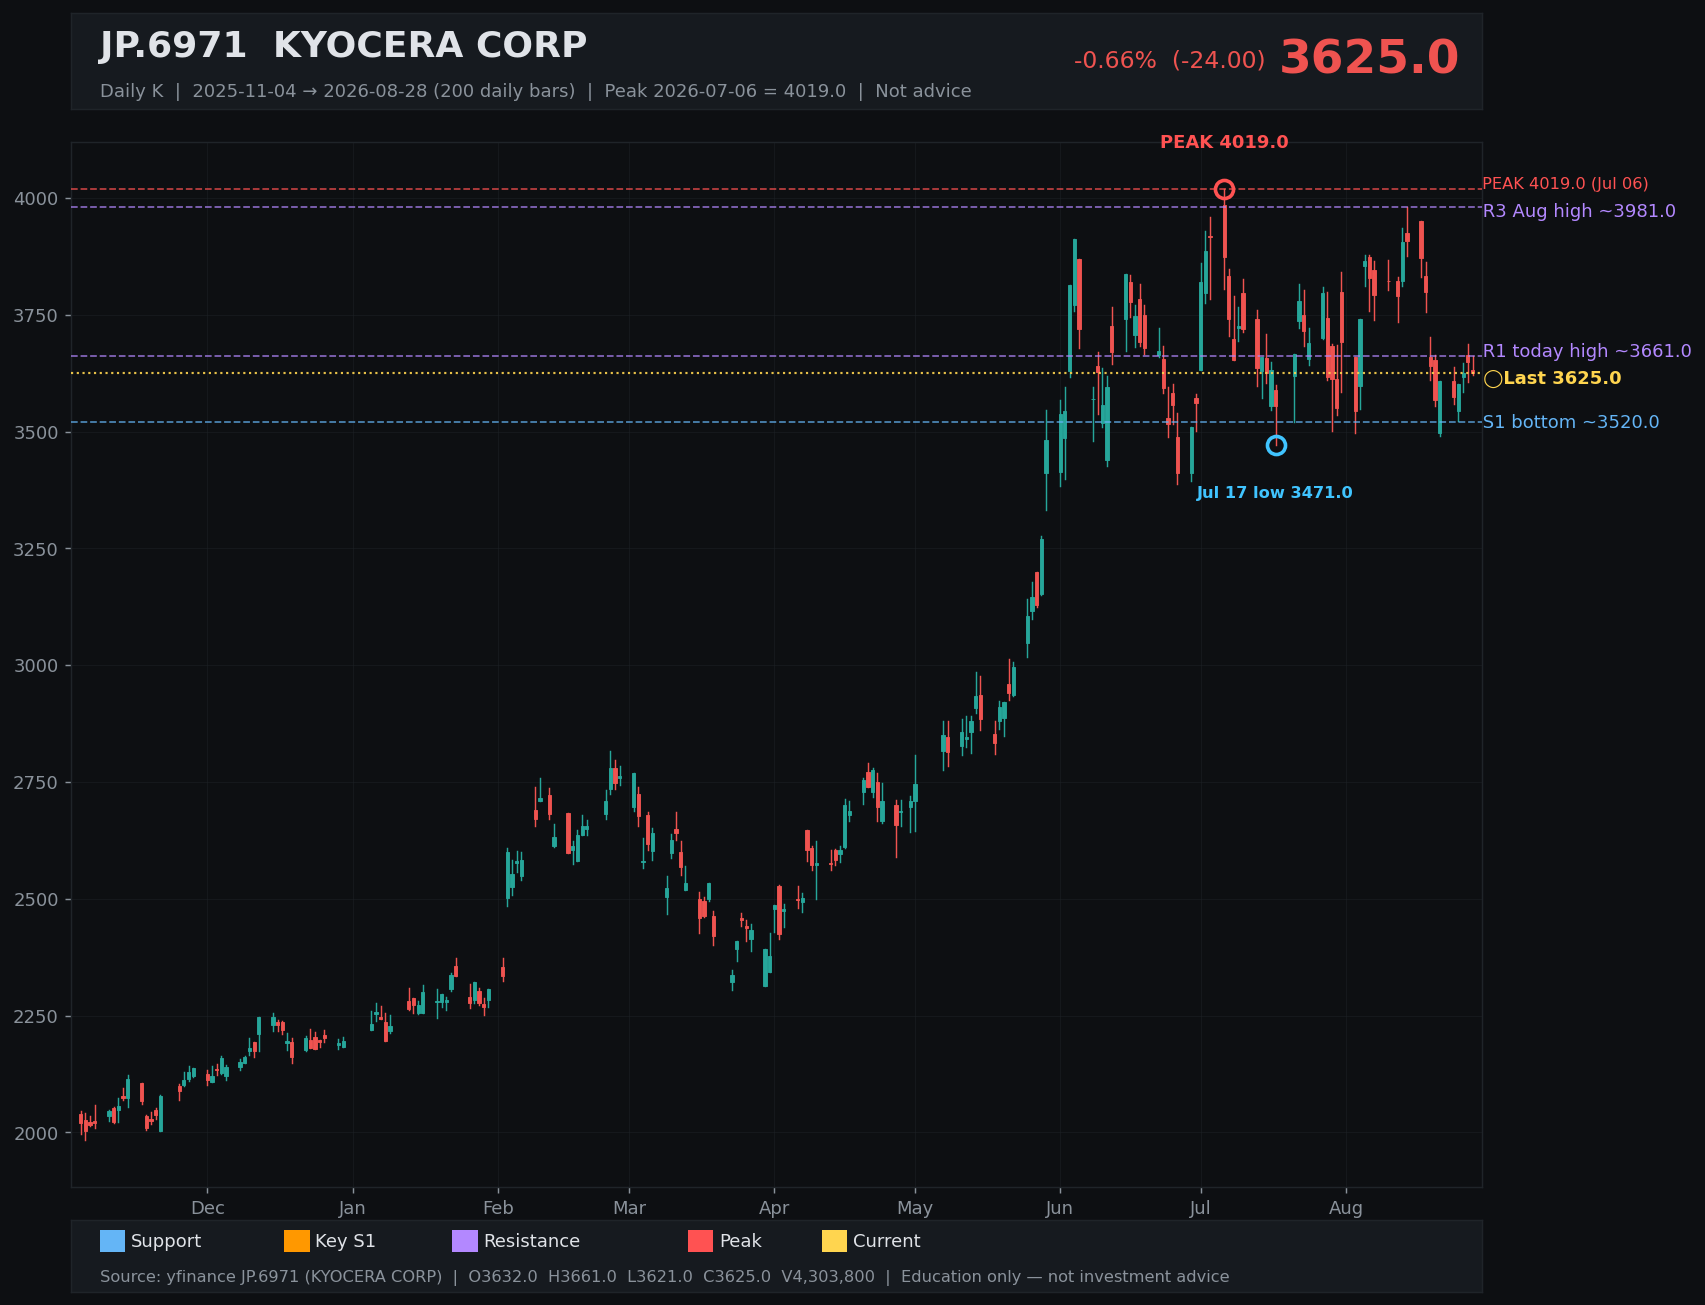Image resolution: width=1705 pixels, height=1305 pixels.
Task: Click the 2000 price-axis label
Action: point(36,1133)
